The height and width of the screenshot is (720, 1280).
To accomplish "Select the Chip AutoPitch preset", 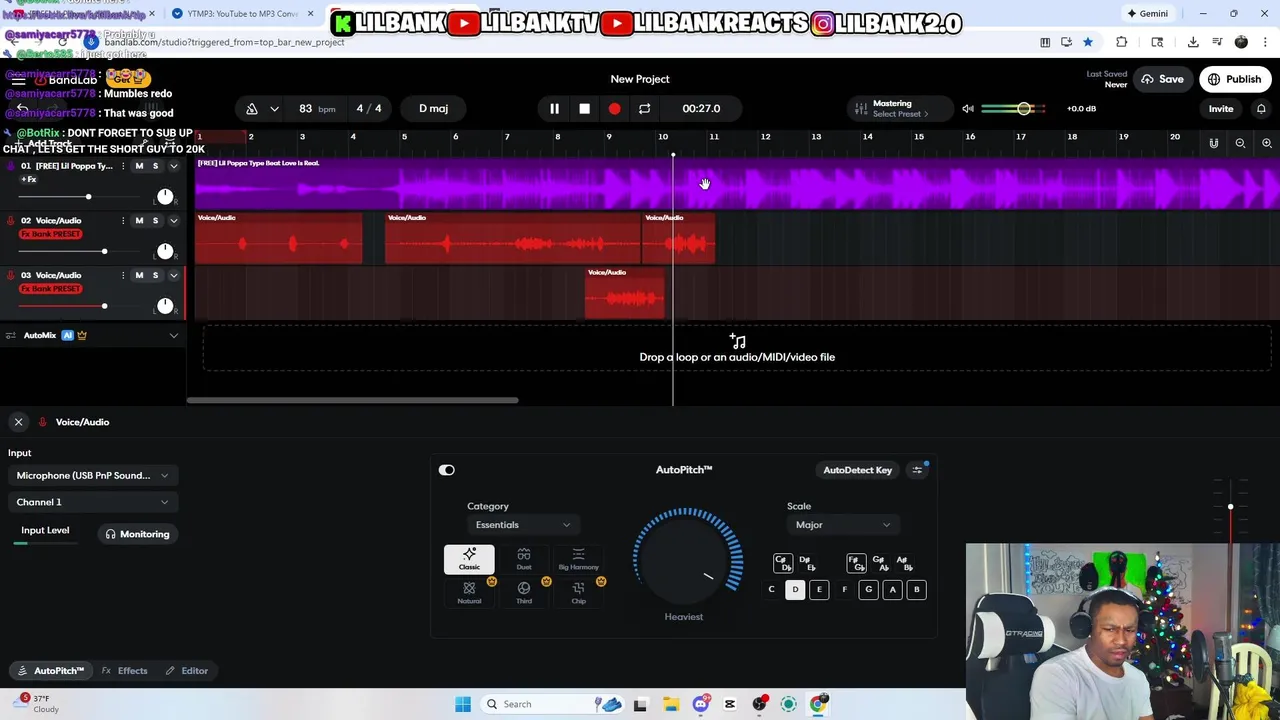I will pyautogui.click(x=578, y=593).
